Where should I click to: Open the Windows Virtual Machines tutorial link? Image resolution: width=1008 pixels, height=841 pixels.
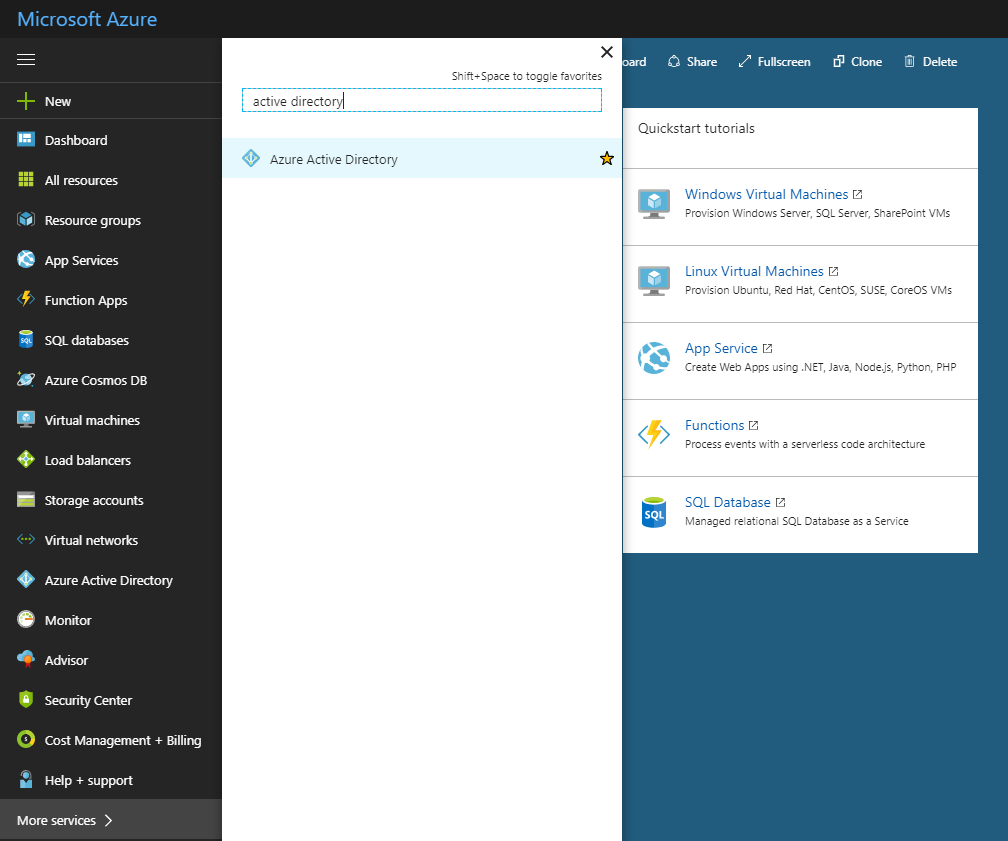[x=766, y=194]
